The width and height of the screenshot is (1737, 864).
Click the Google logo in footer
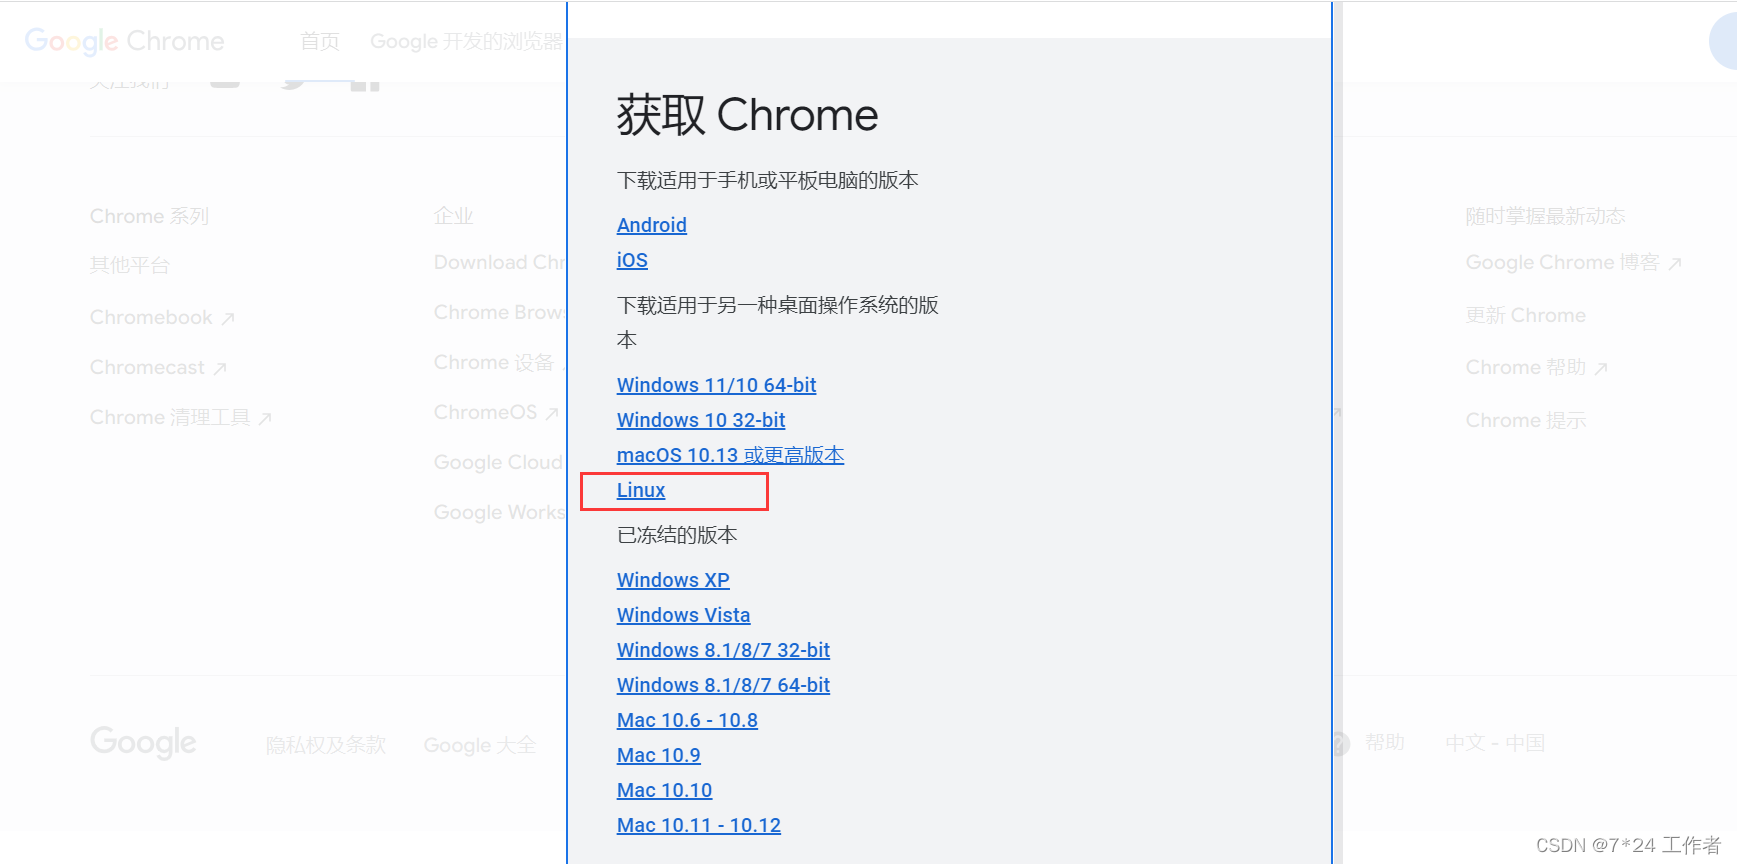143,743
